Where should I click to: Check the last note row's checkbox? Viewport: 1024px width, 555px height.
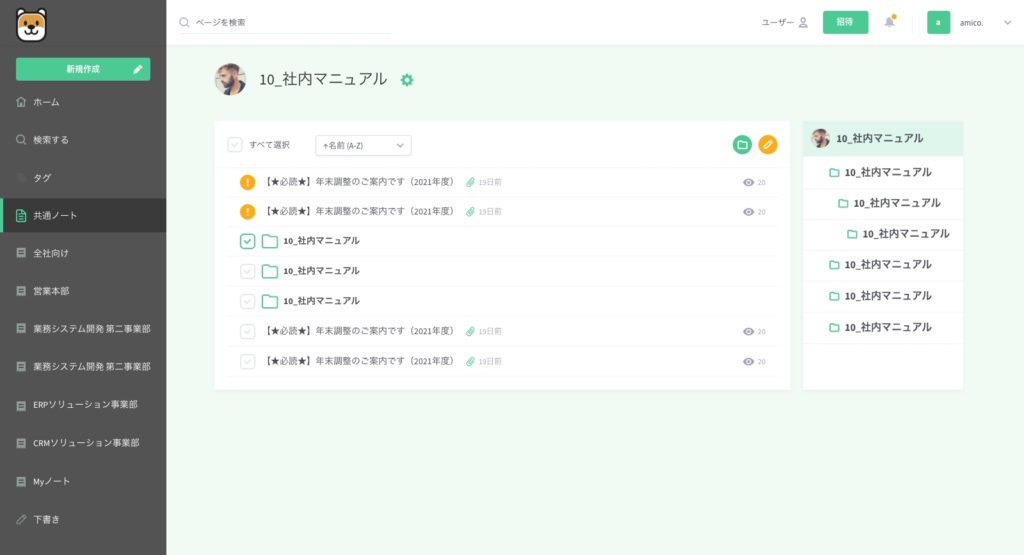coord(248,361)
